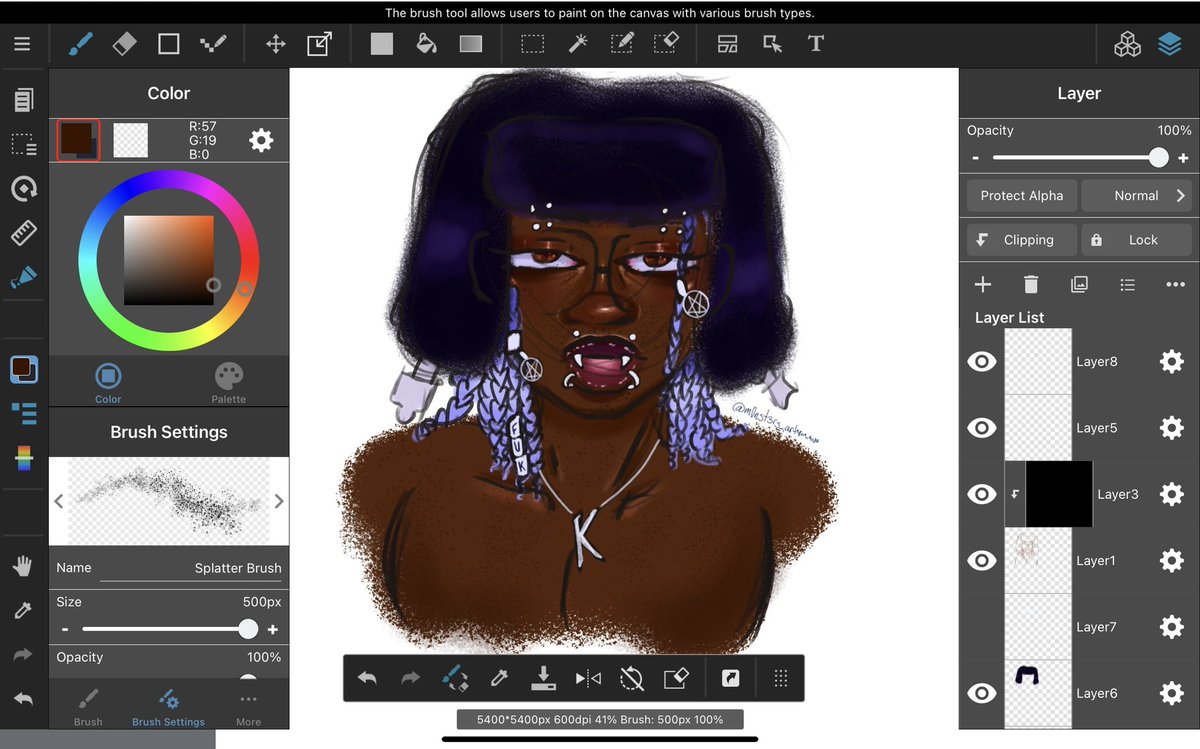Select the Transform tool
Image resolution: width=1200 pixels, height=749 pixels.
tap(319, 44)
